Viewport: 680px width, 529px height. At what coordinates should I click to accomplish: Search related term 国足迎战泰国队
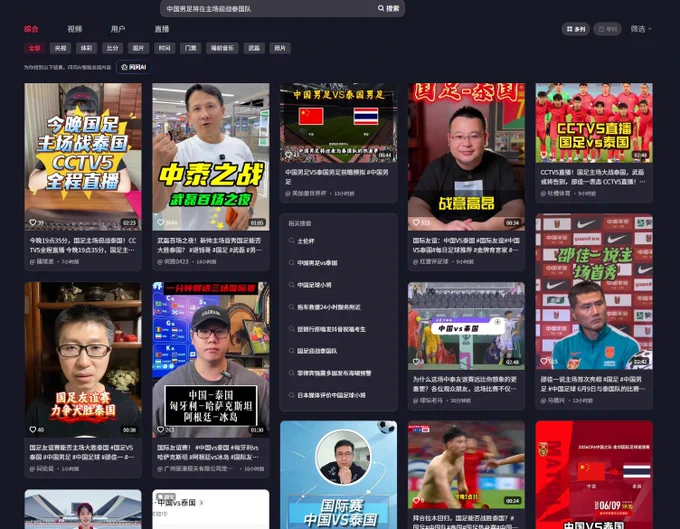point(317,351)
